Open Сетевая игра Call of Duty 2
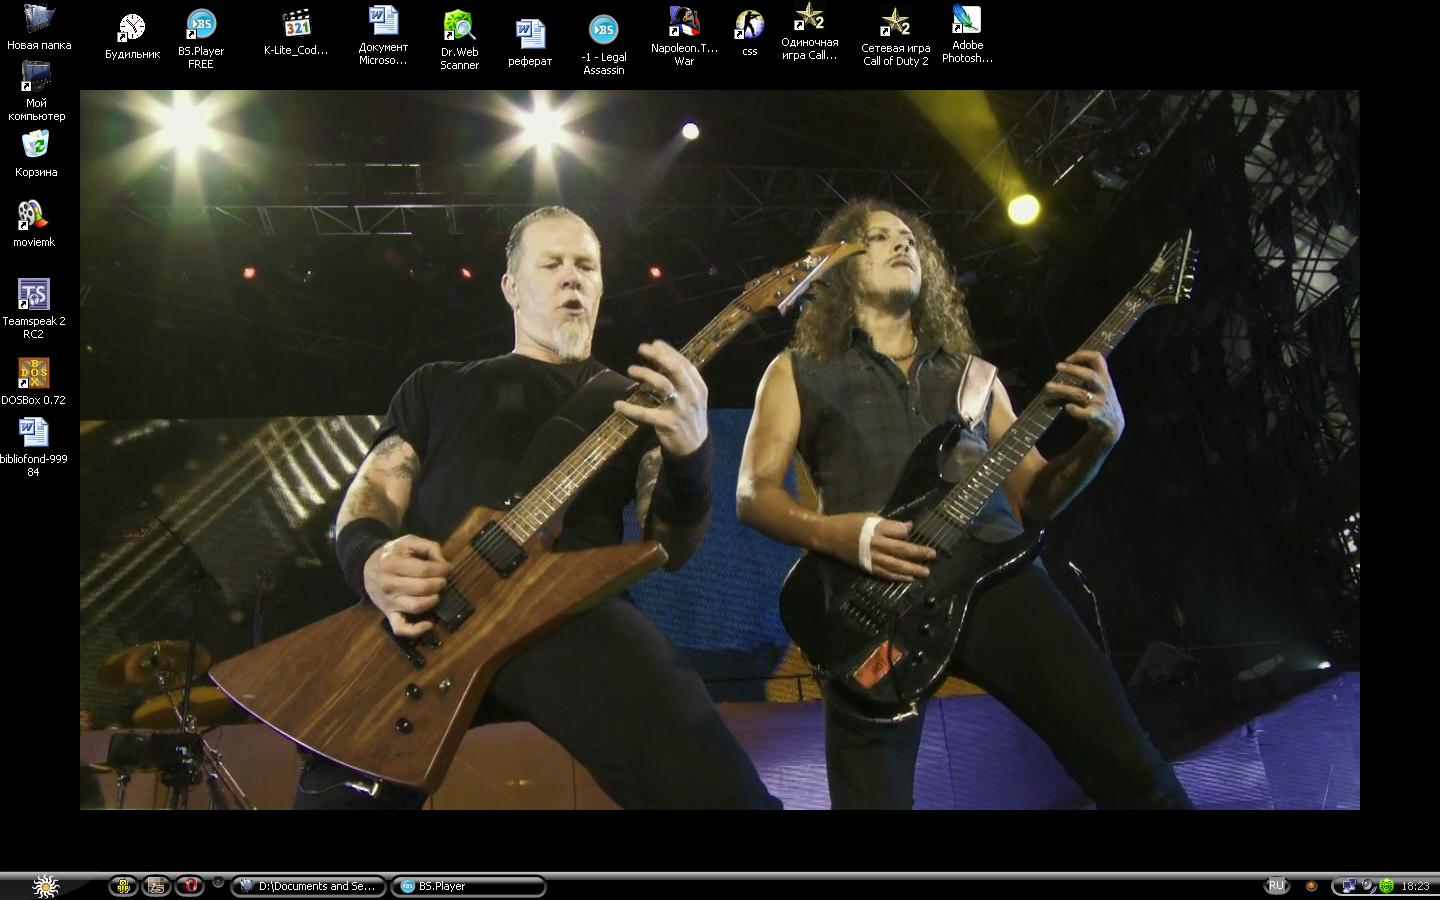The image size is (1440, 900). [895, 23]
